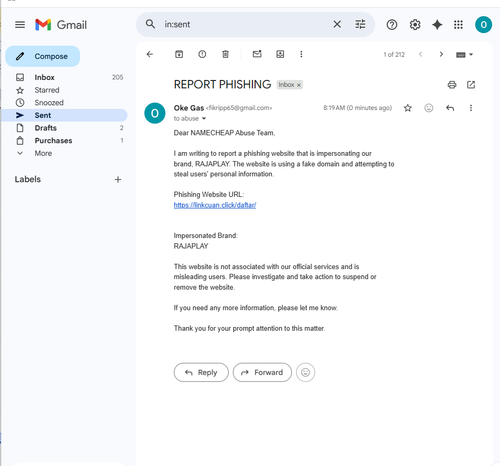Open message More options menu
The height and width of the screenshot is (466, 500).
(471, 108)
